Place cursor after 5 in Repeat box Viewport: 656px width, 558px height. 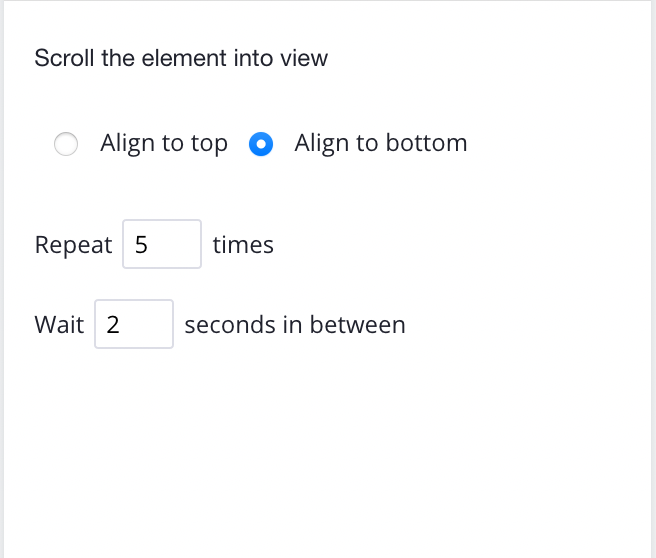point(150,245)
